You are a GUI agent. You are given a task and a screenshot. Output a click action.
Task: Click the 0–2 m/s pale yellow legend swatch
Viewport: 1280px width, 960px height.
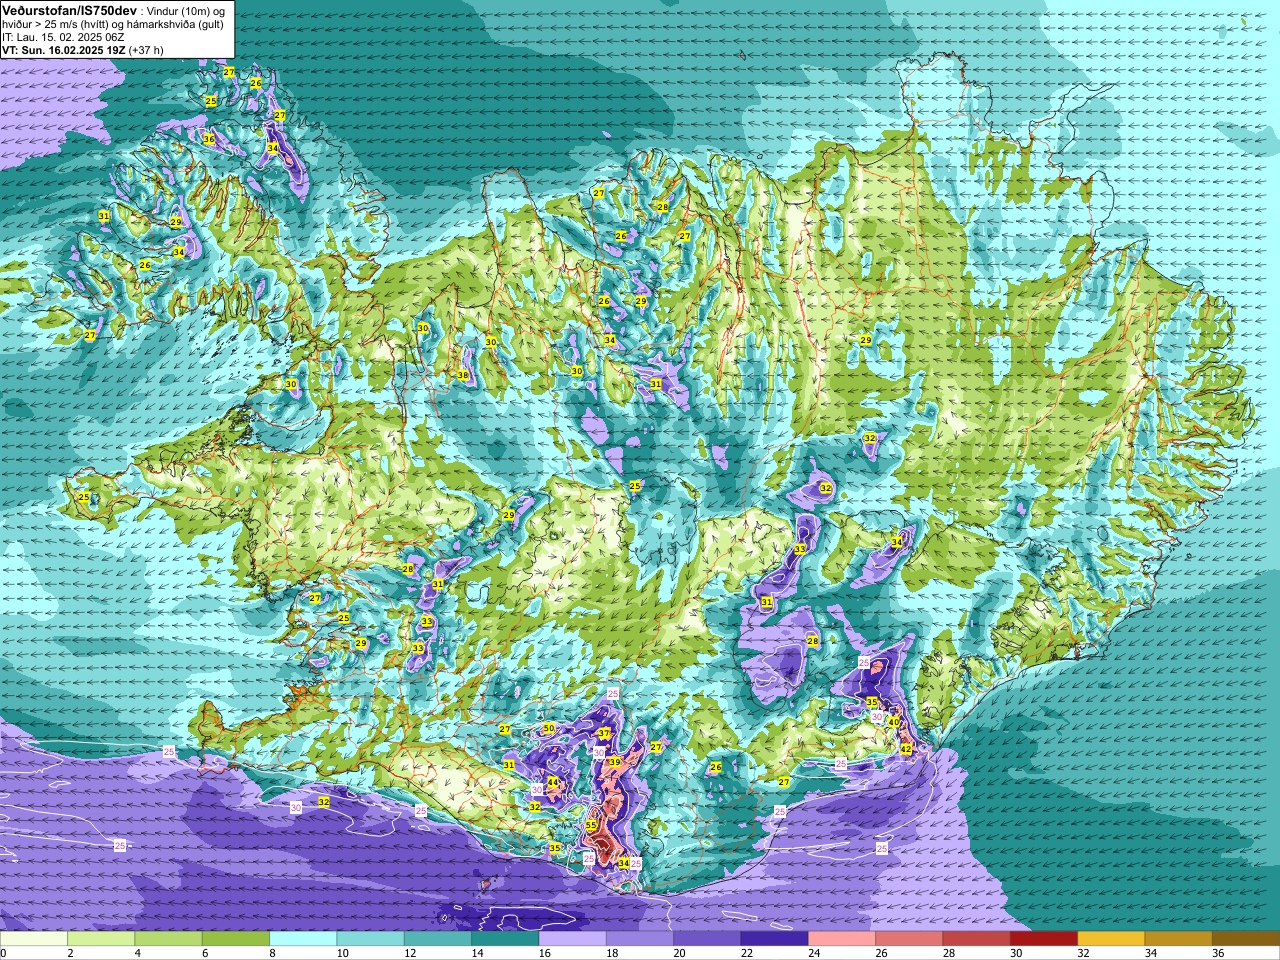coord(34,939)
